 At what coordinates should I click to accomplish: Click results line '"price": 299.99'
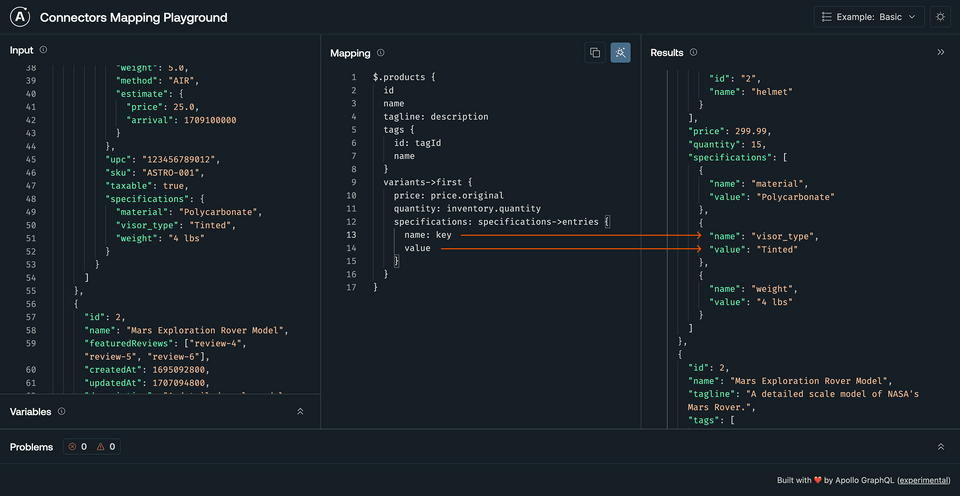(729, 131)
